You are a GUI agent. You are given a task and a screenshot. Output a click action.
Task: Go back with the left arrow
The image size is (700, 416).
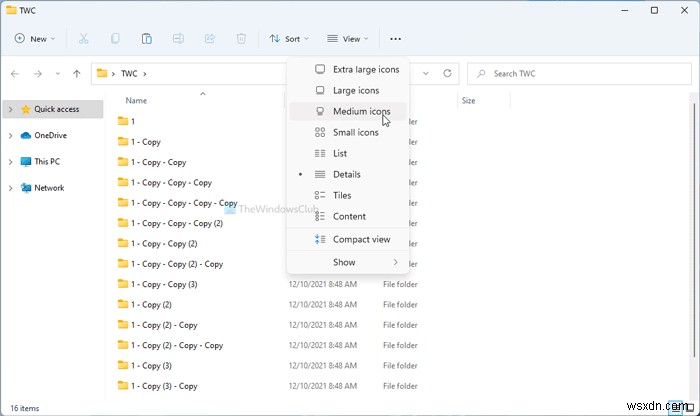tap(15, 74)
